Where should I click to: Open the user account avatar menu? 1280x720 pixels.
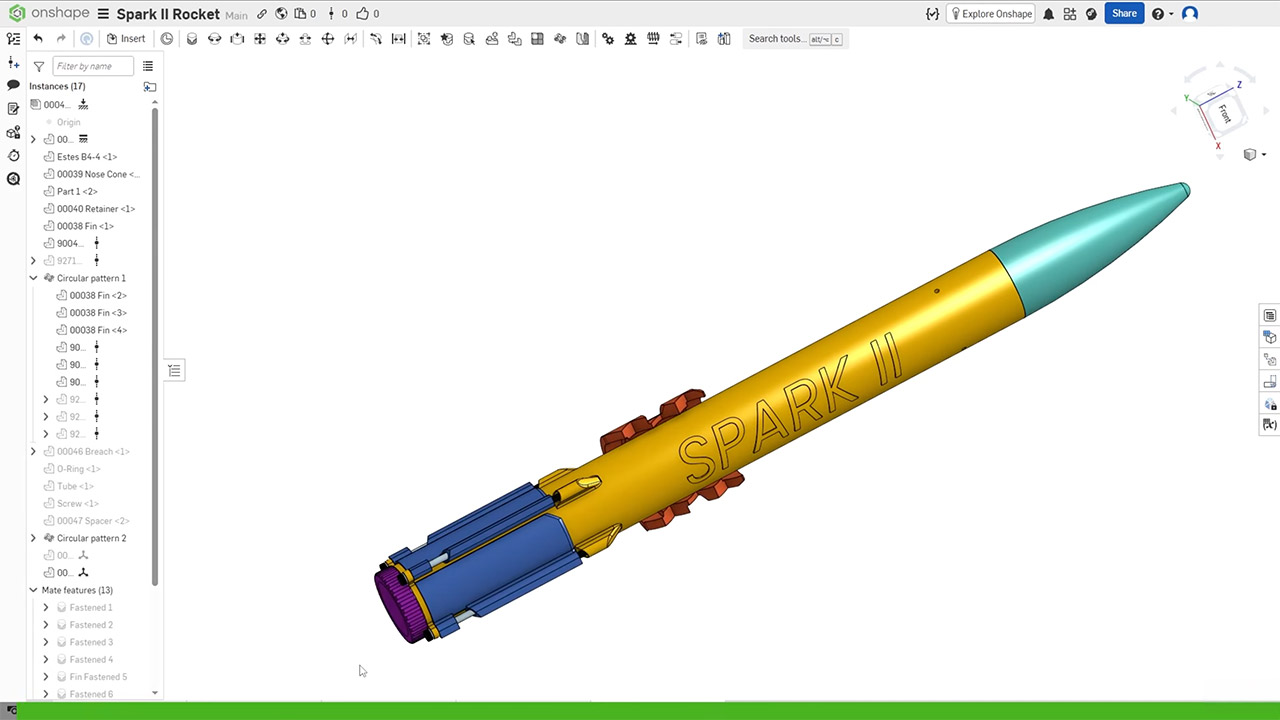[1190, 14]
